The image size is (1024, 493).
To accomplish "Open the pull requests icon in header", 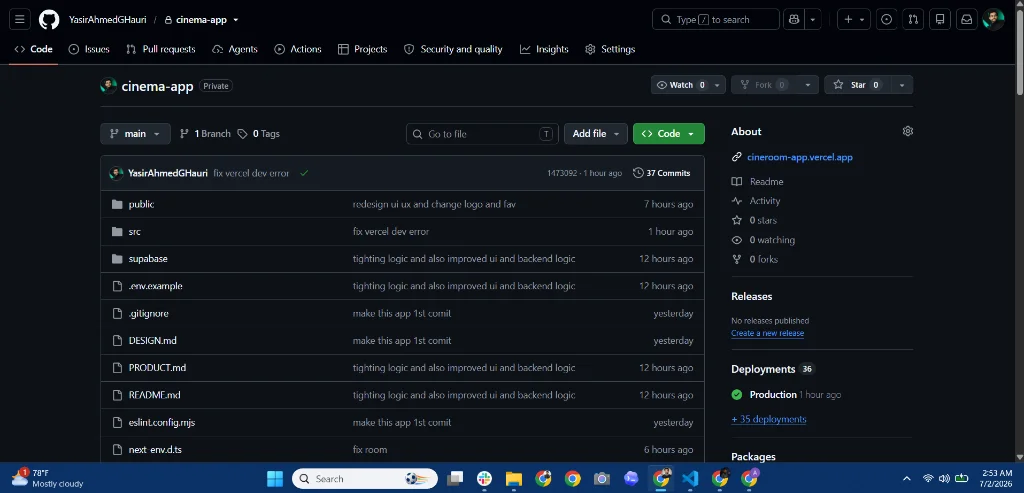I will [x=913, y=20].
